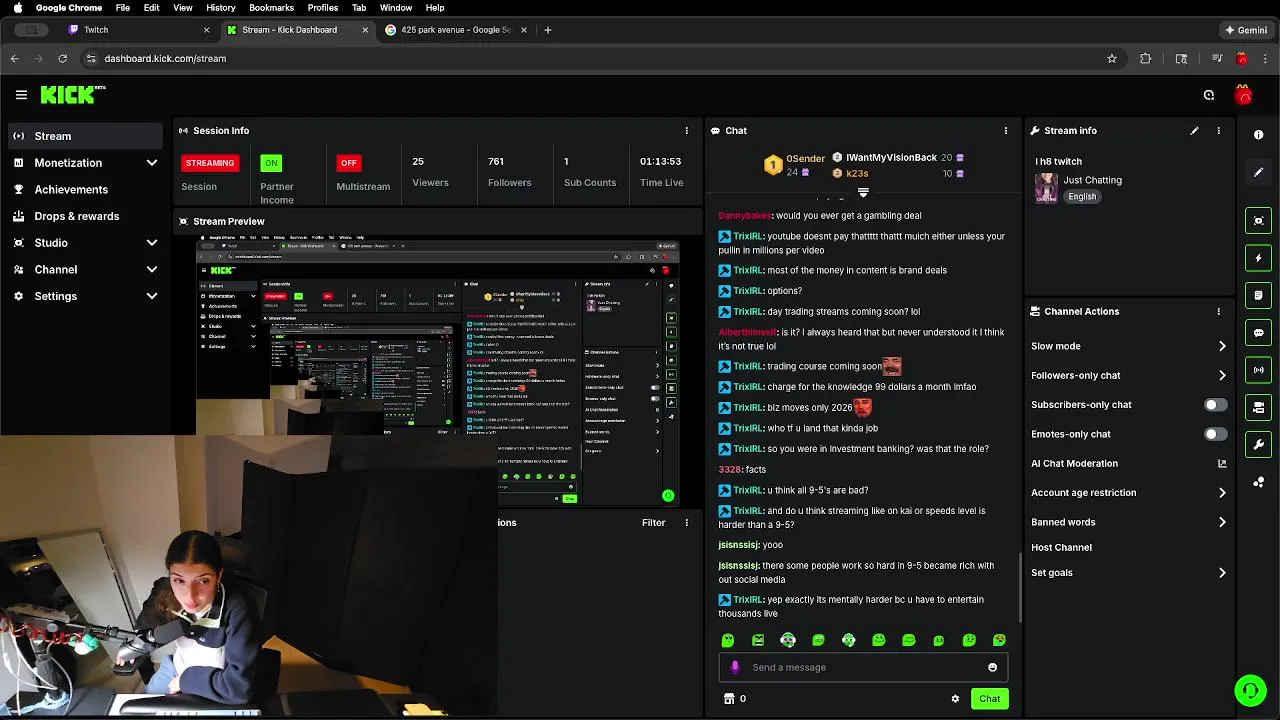Open Account age restriction chevron
The image size is (1280, 720).
point(1222,493)
